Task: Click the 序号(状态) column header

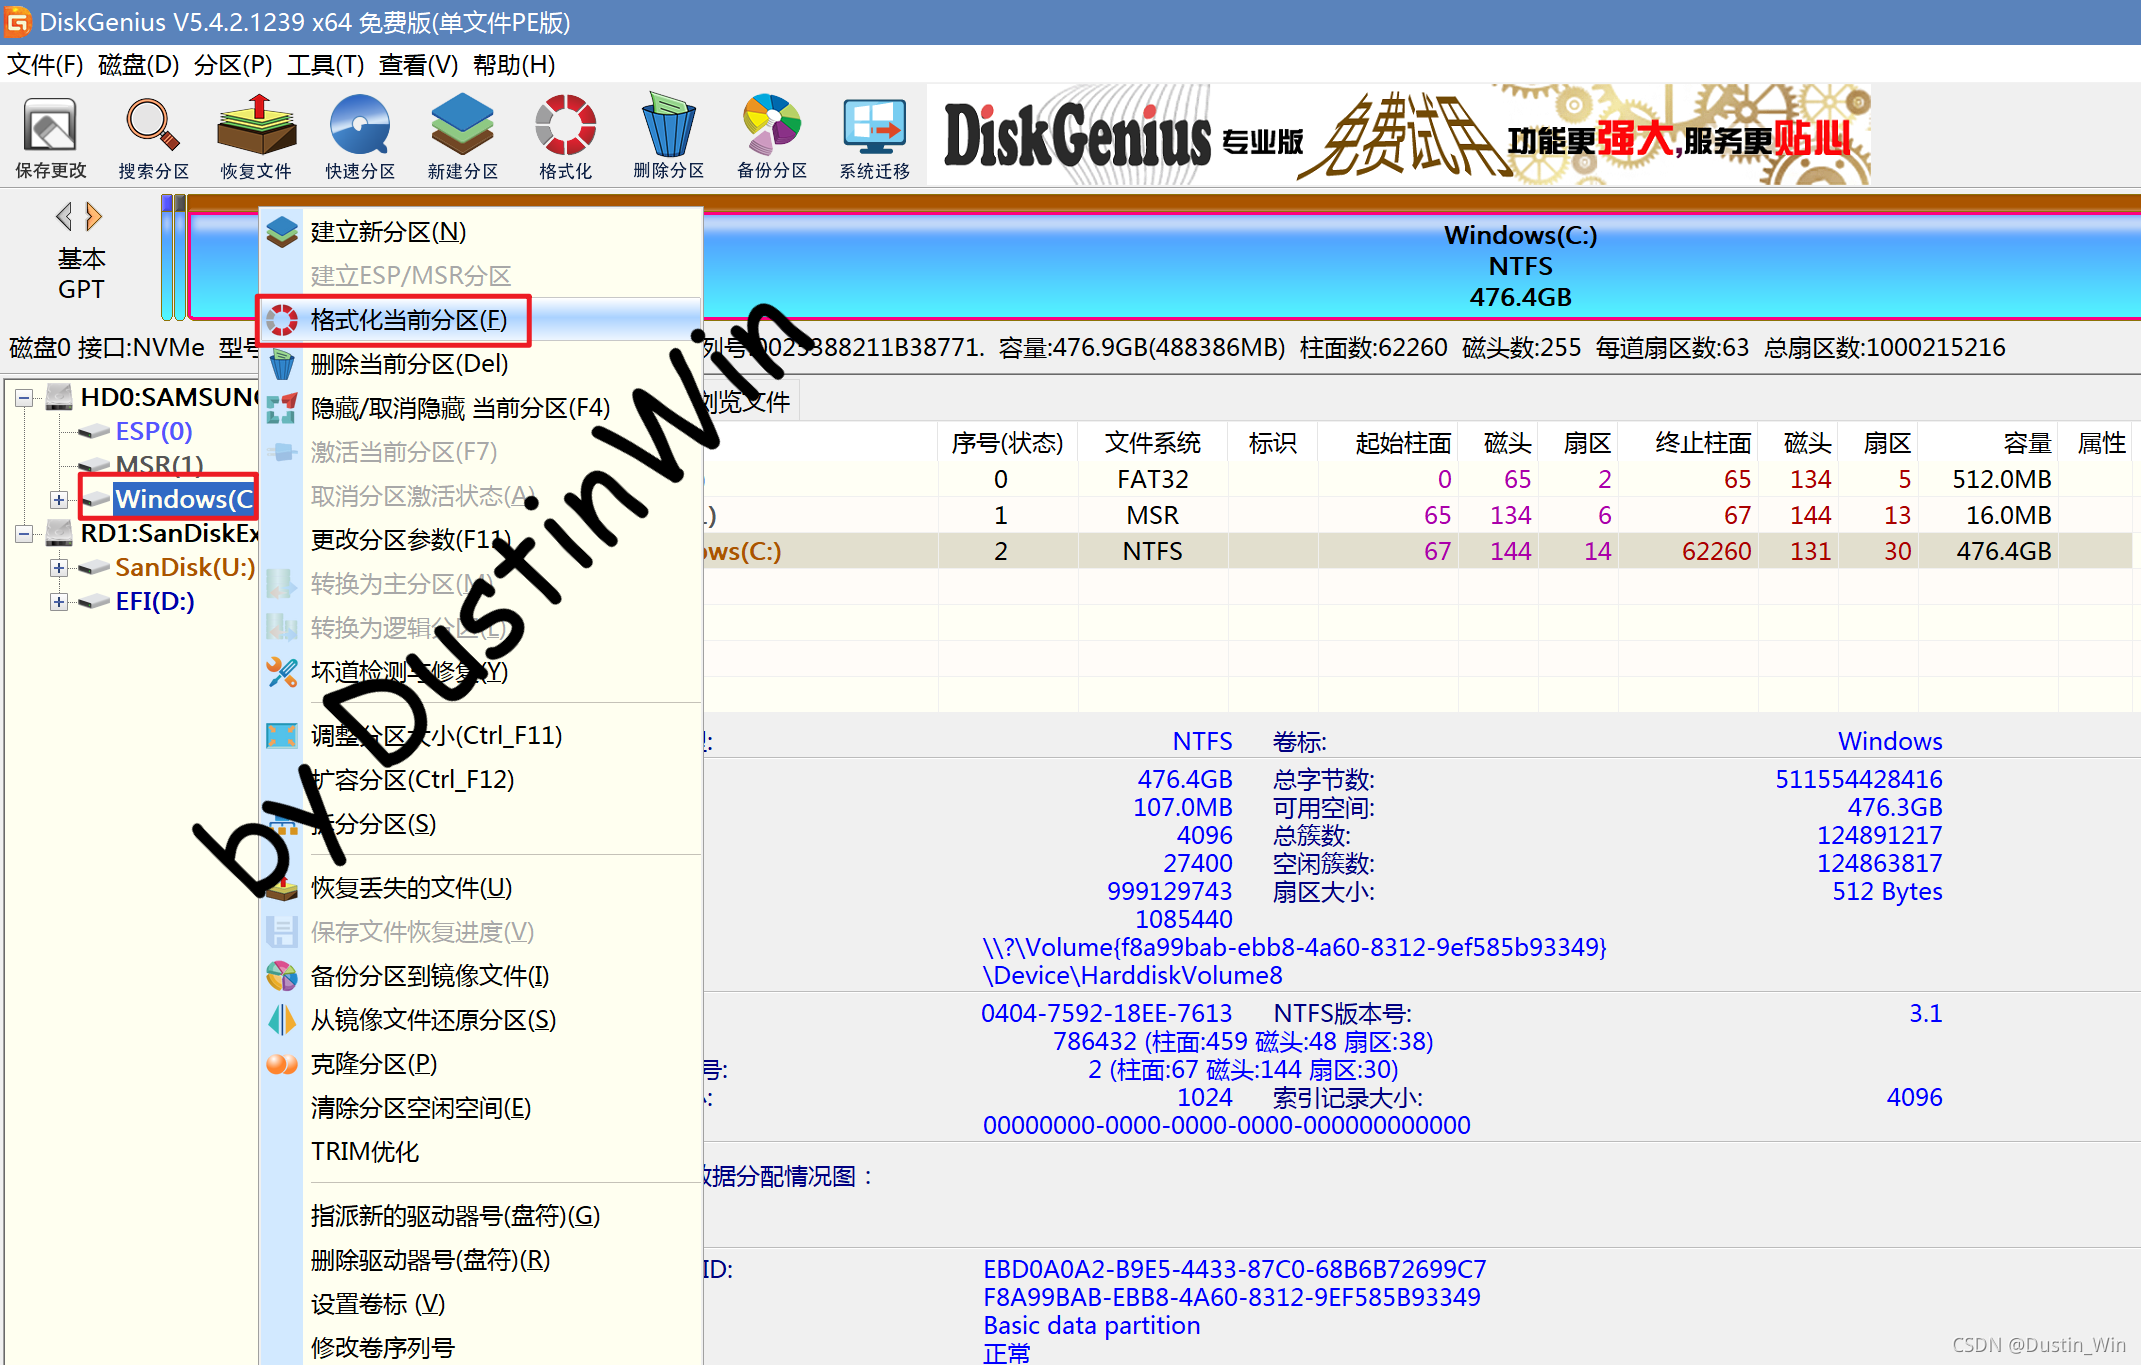Action: (x=1007, y=444)
